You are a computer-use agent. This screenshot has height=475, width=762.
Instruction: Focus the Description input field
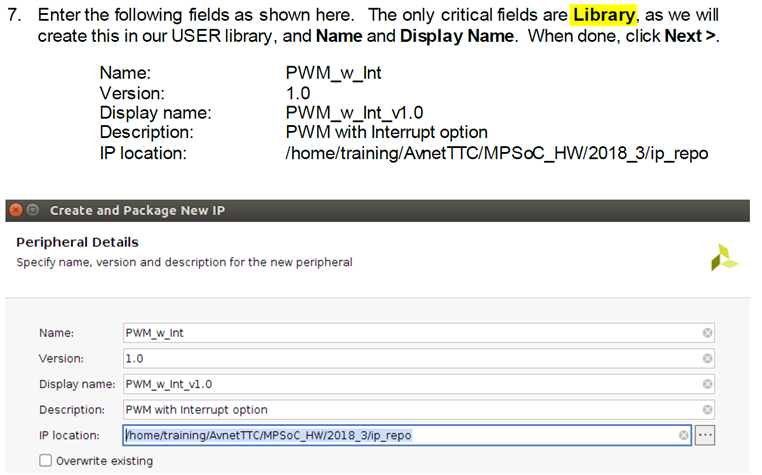pyautogui.click(x=418, y=410)
